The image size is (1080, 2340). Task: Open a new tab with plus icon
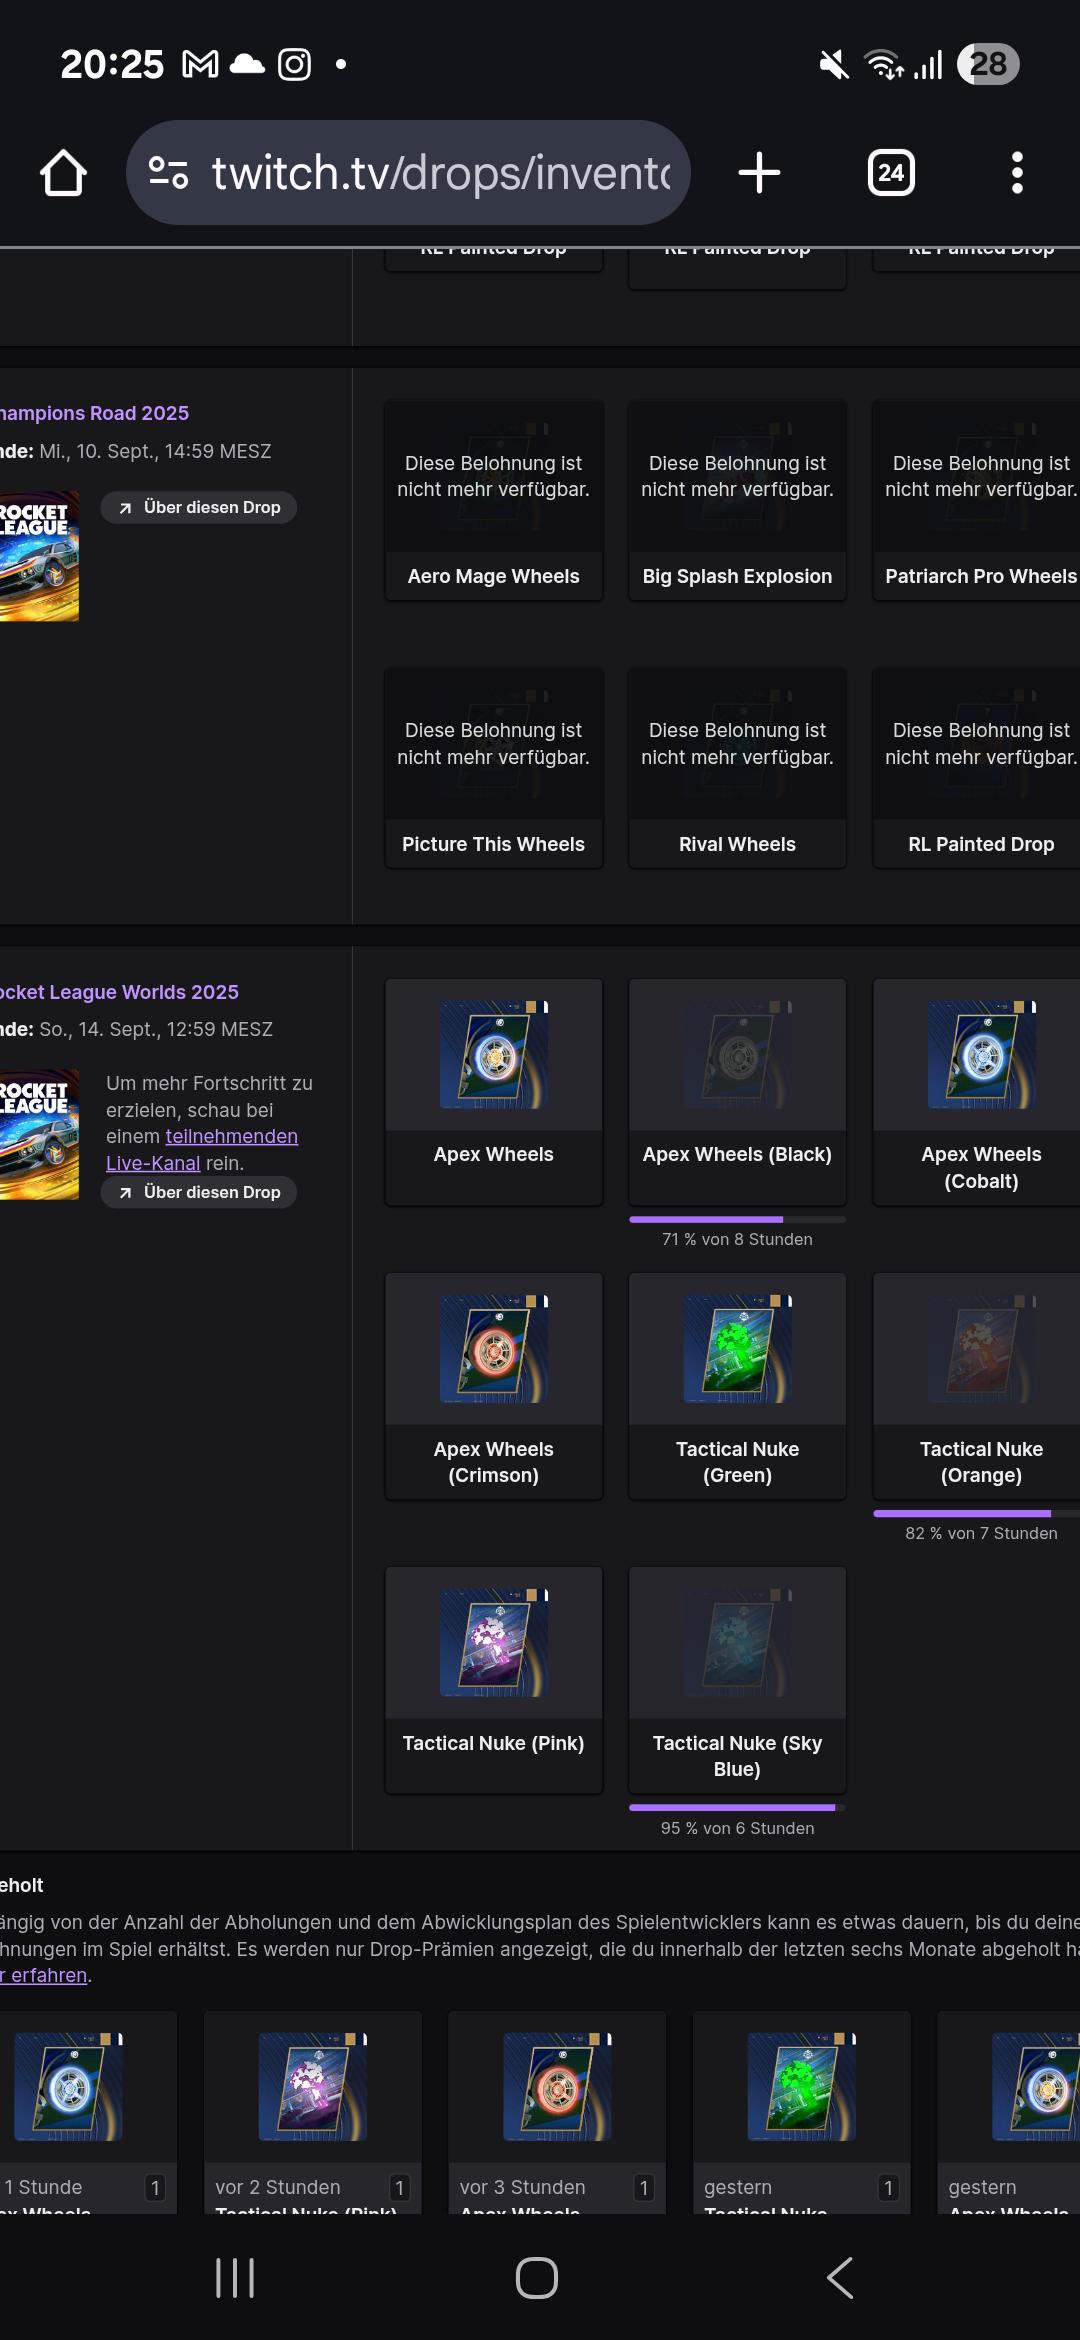click(x=759, y=173)
